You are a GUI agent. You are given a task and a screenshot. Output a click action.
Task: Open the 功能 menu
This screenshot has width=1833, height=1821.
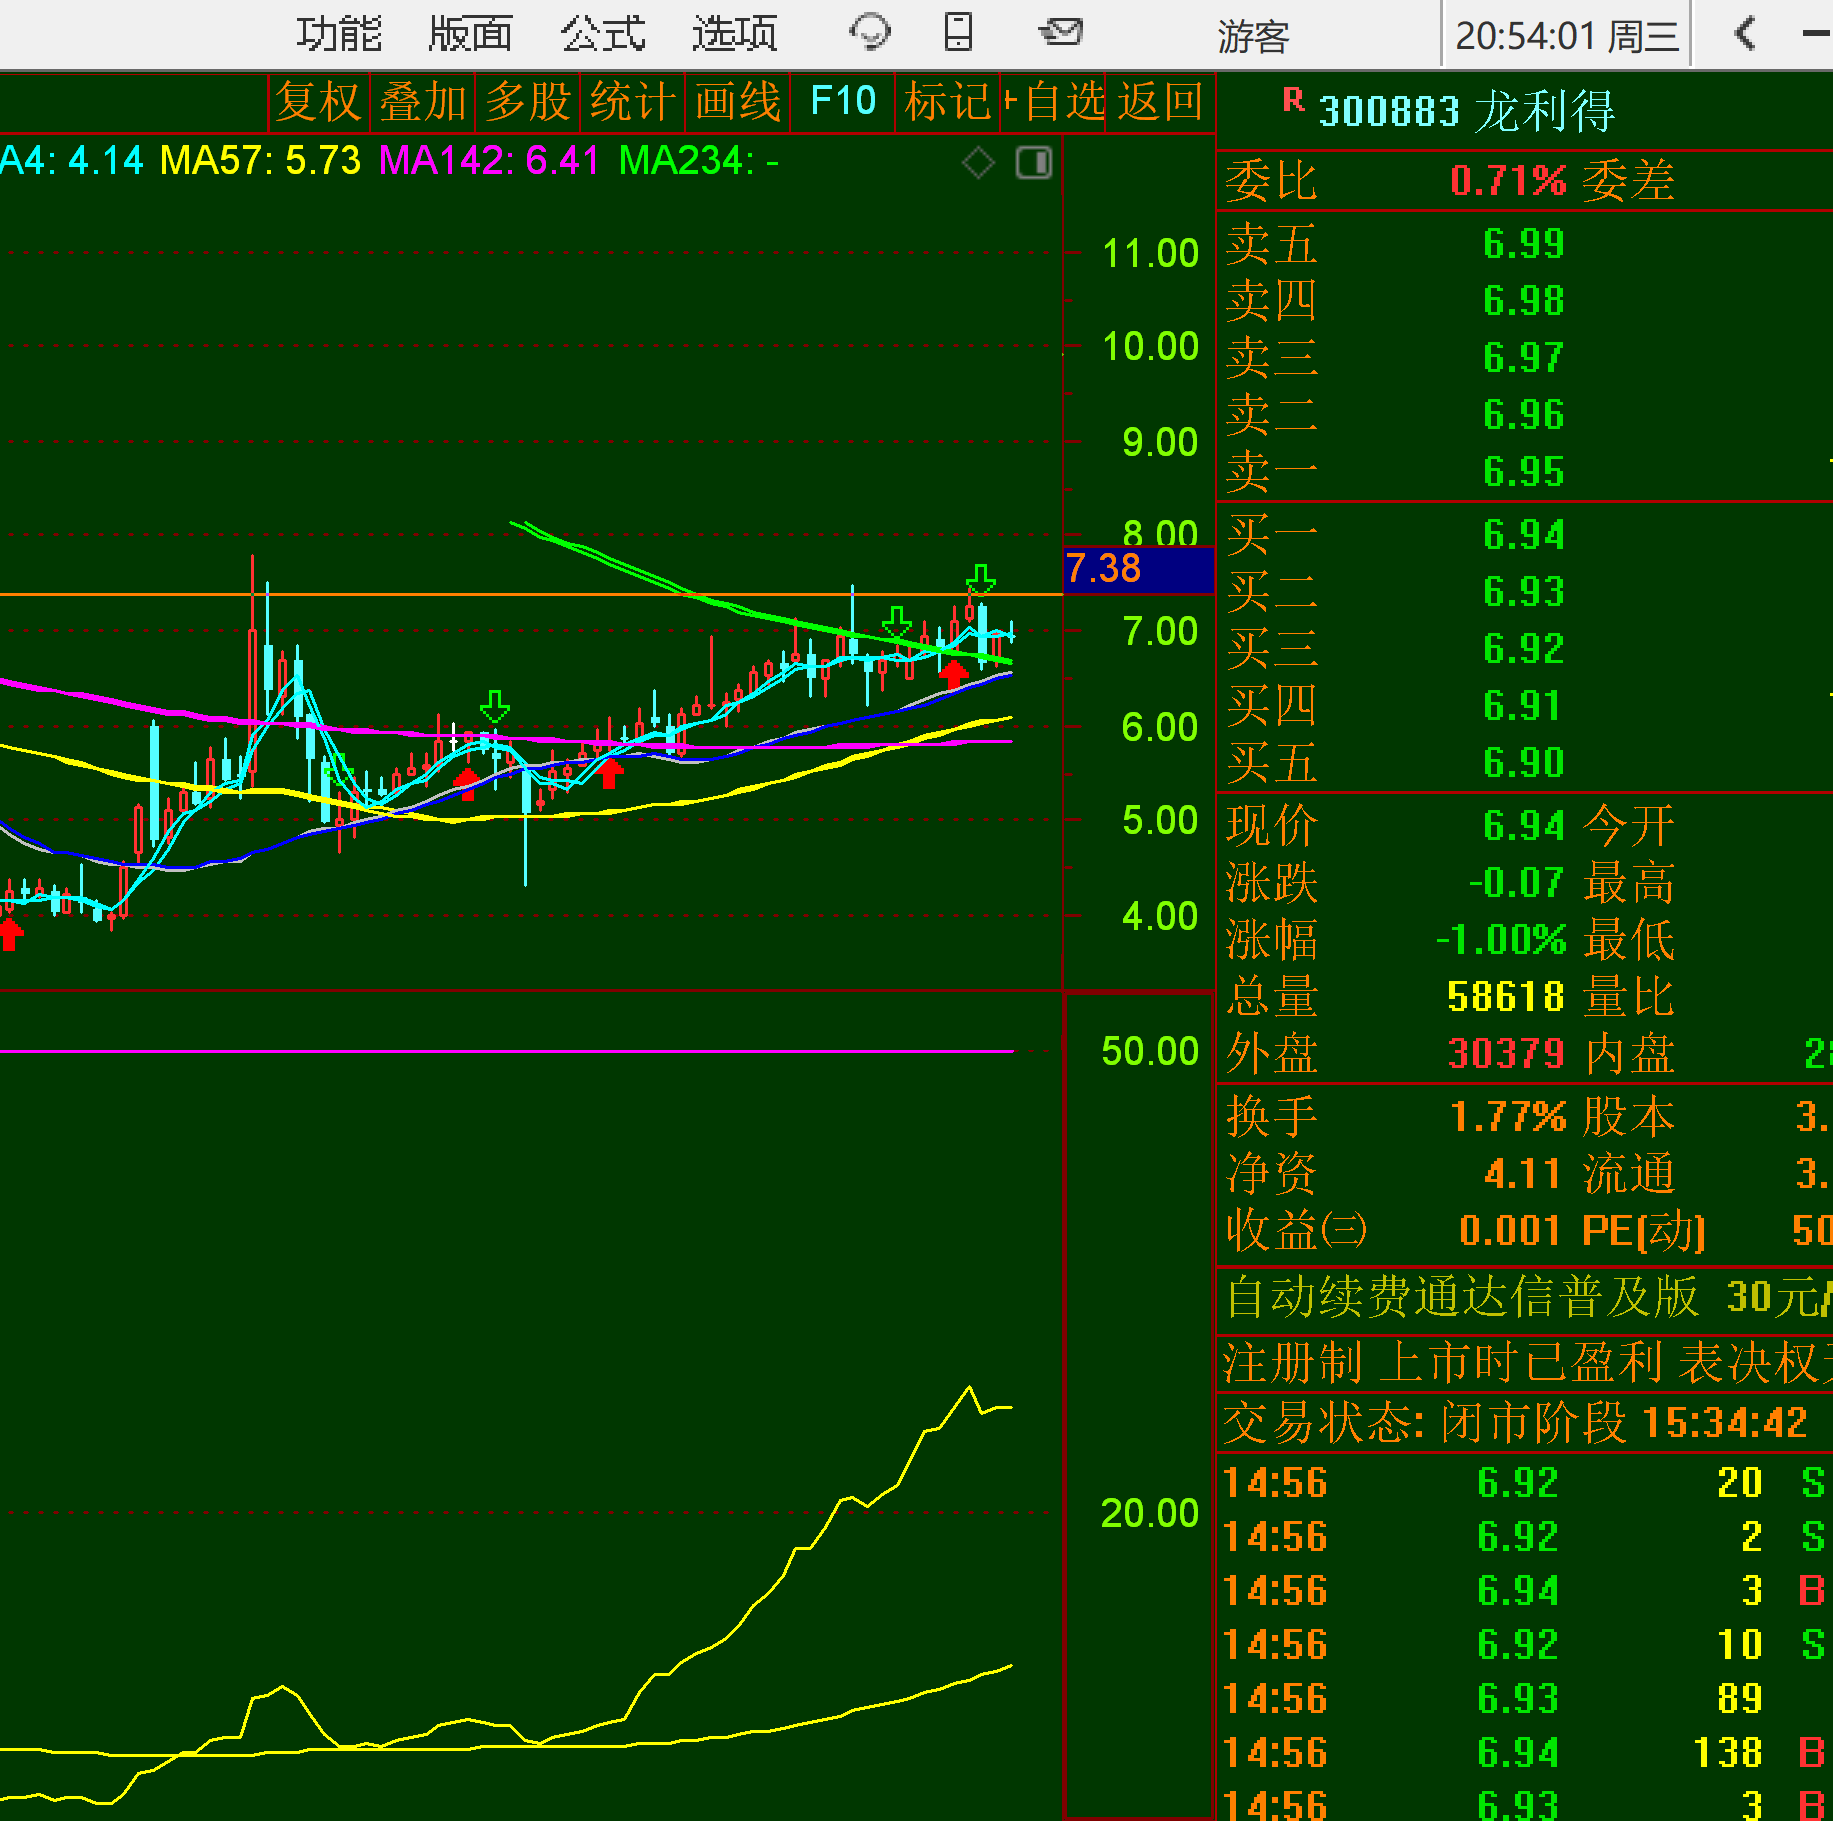click(339, 34)
